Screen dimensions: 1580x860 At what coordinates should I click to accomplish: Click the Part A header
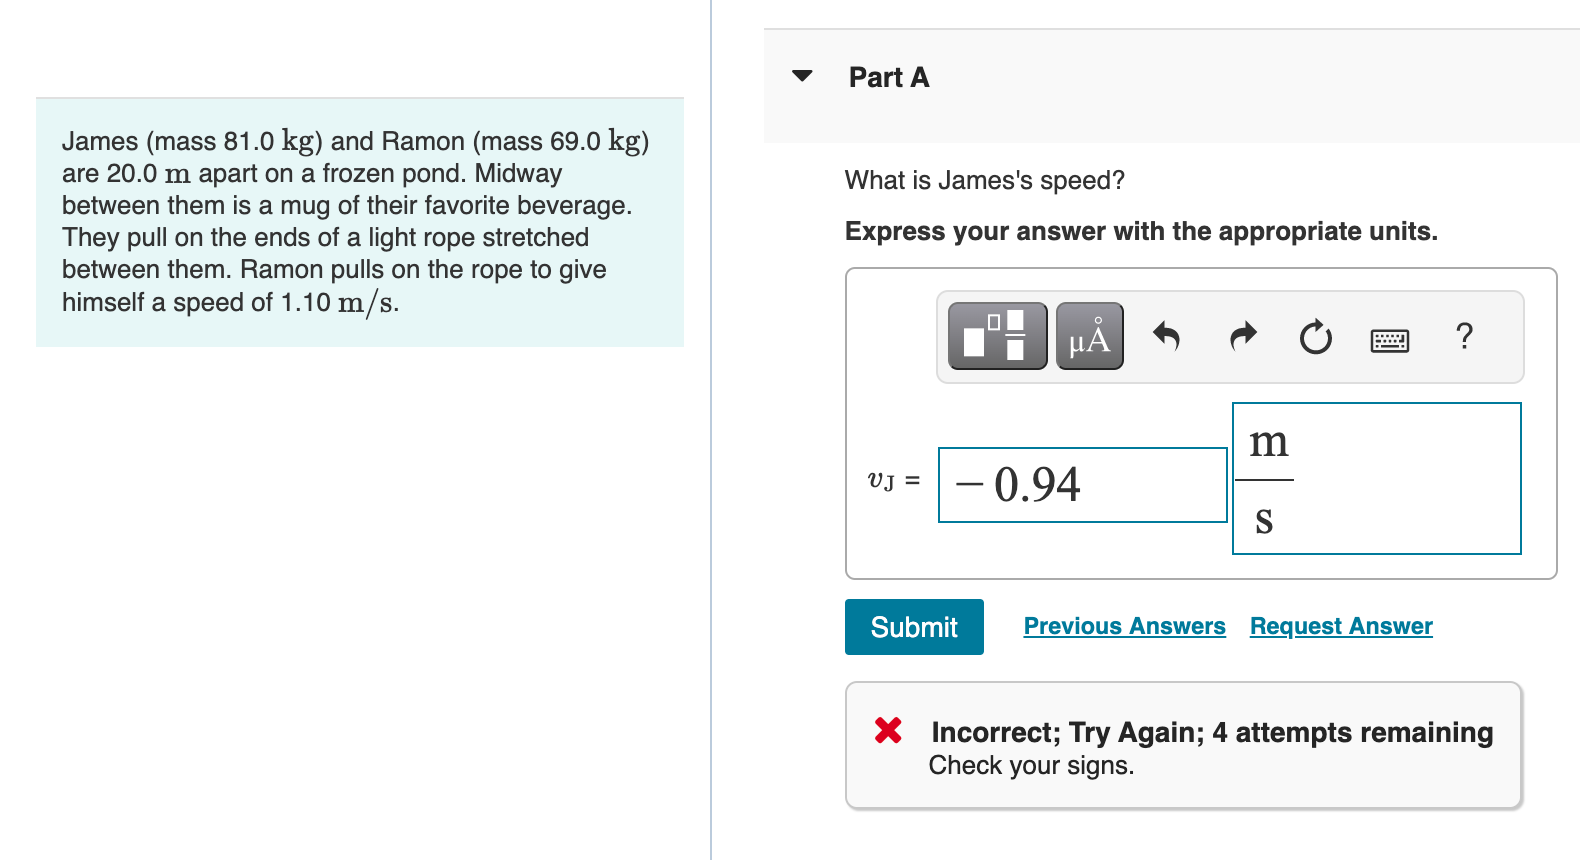(x=888, y=77)
